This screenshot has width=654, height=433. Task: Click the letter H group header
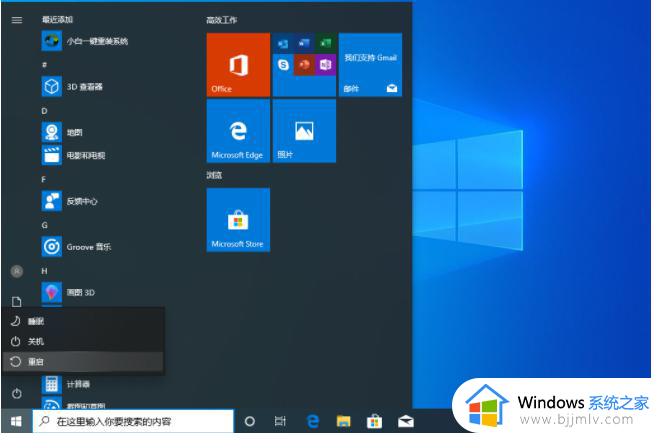click(44, 271)
